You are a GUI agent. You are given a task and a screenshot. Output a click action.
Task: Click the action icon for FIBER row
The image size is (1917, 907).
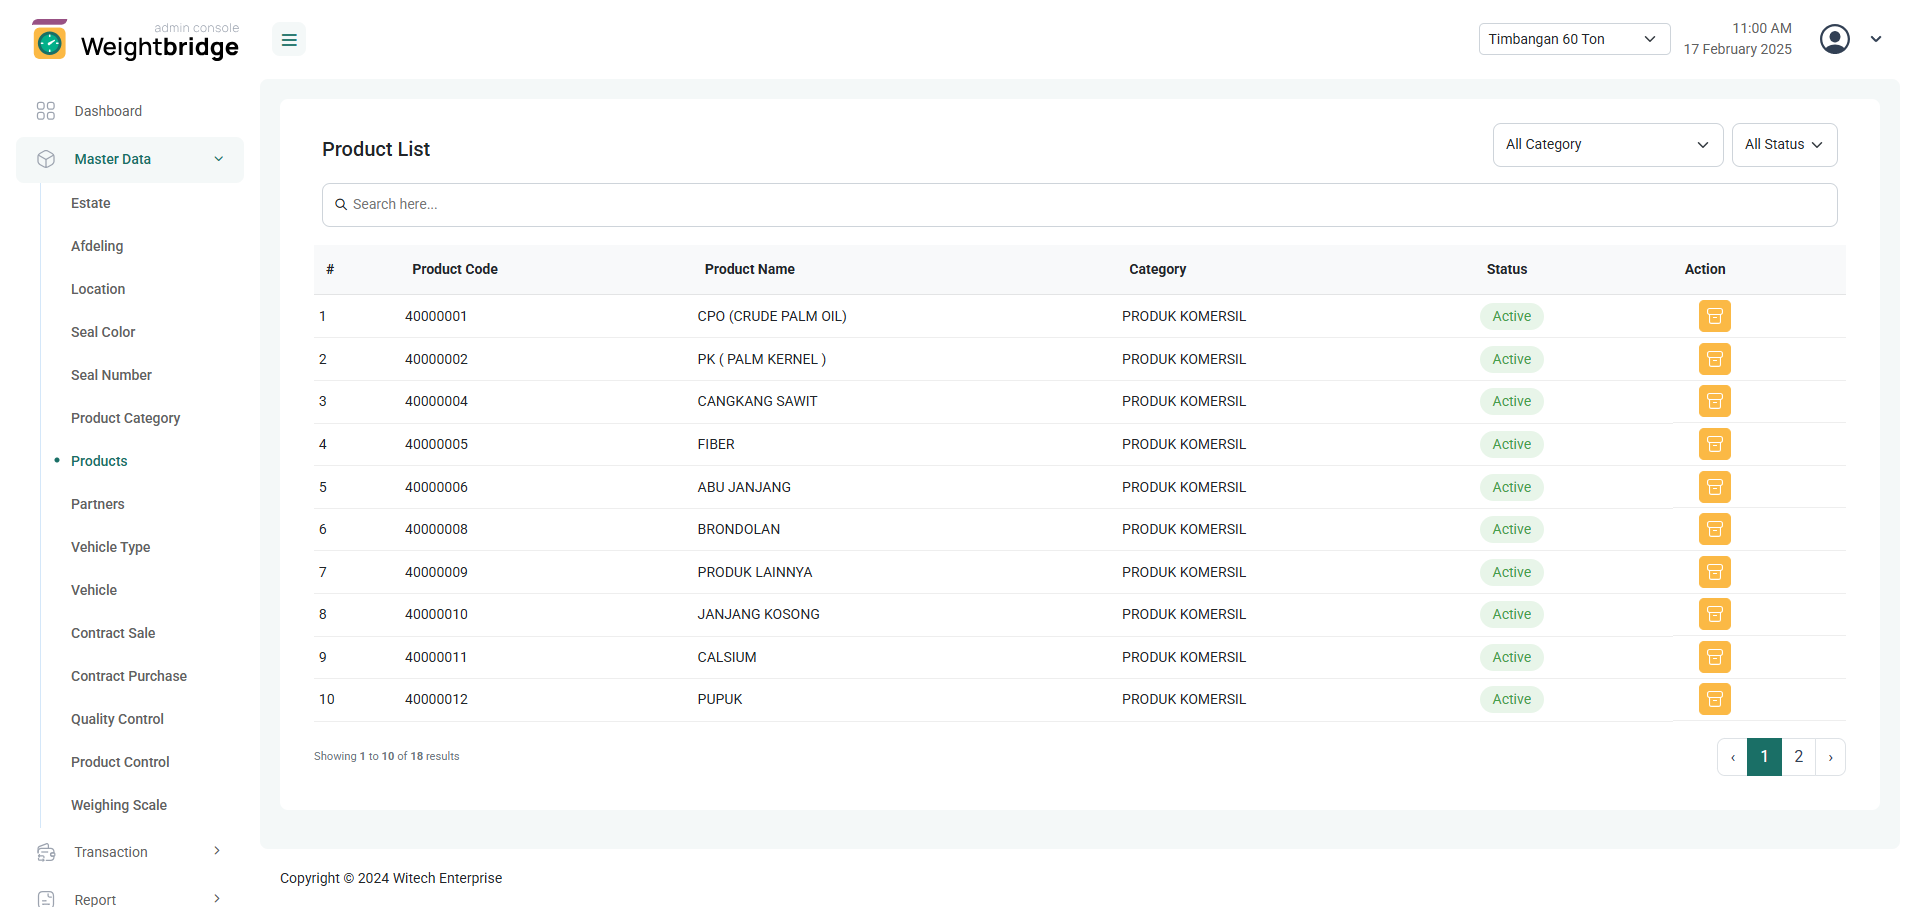1714,444
